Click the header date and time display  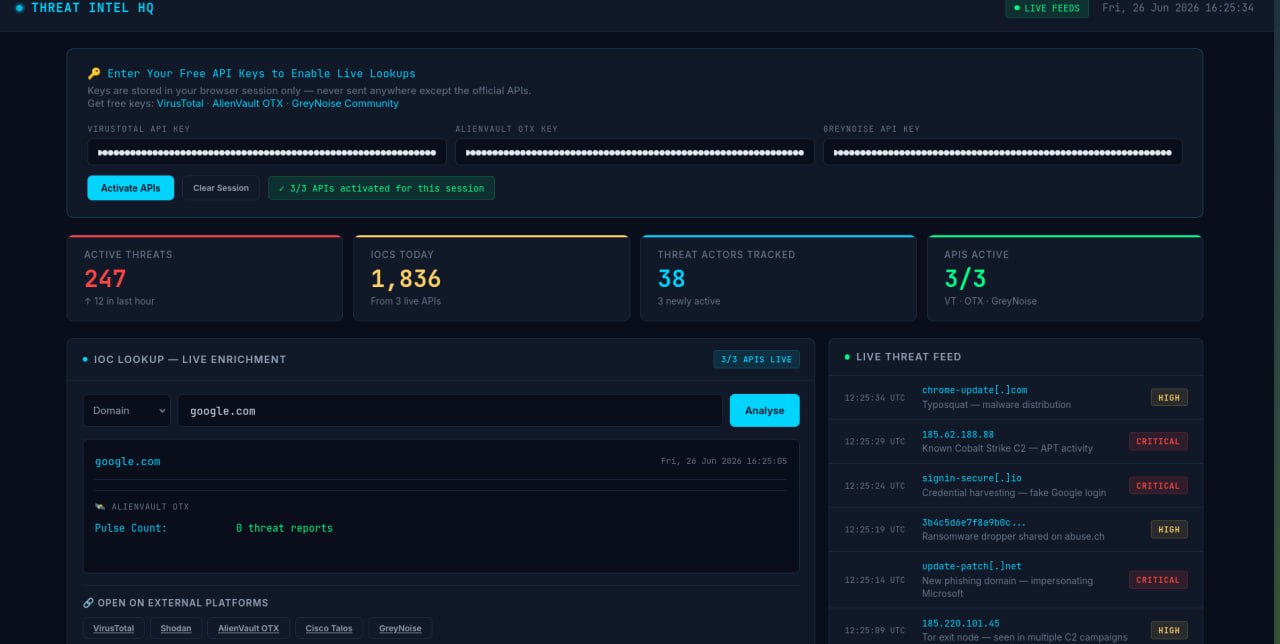tap(1178, 8)
